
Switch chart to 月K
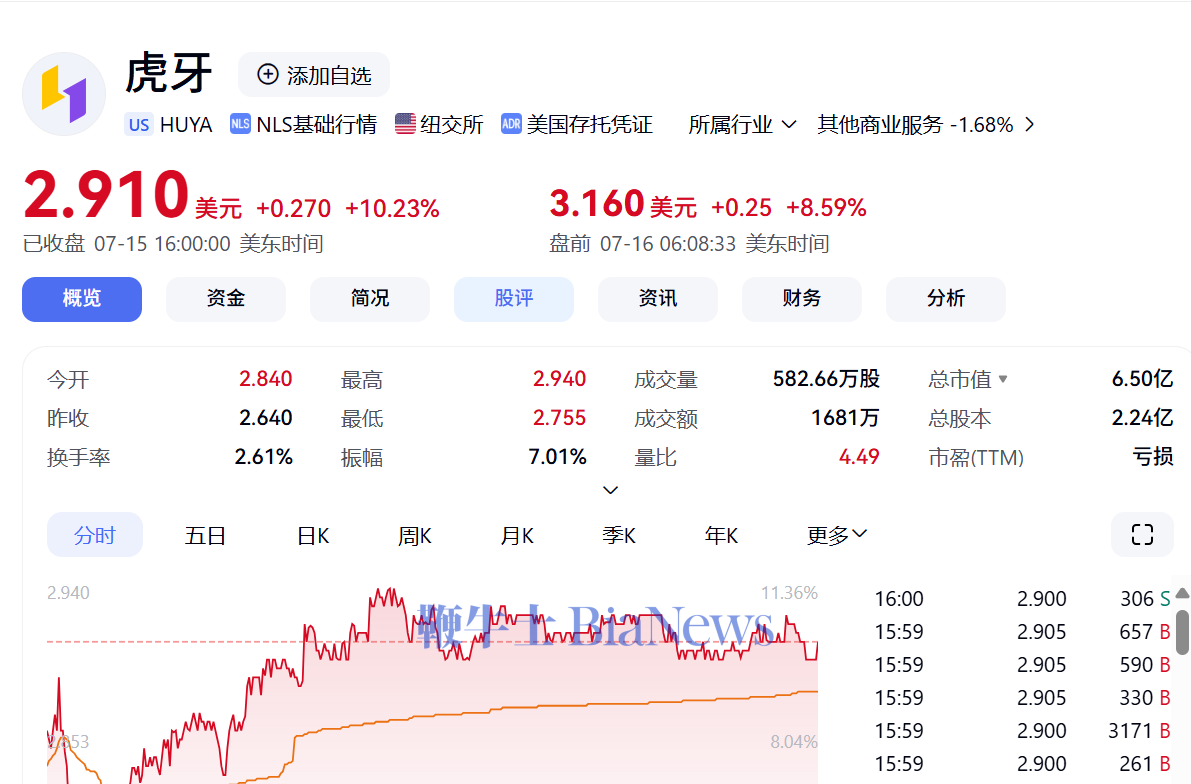(x=517, y=536)
